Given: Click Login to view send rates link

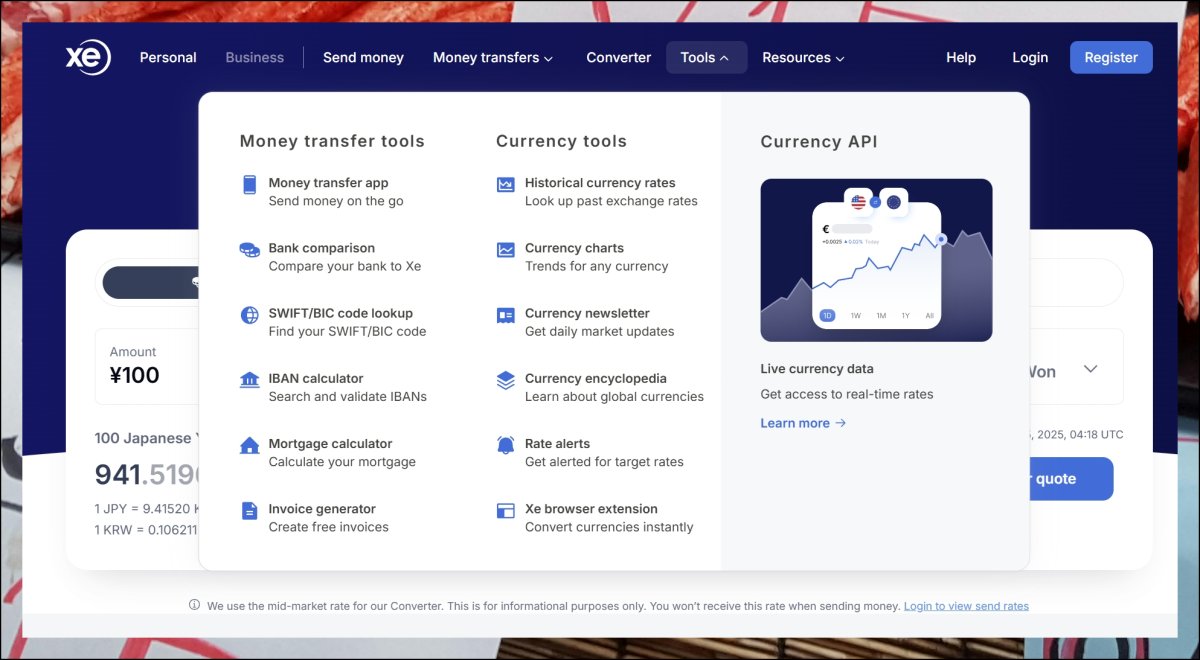Looking at the screenshot, I should click(x=966, y=606).
